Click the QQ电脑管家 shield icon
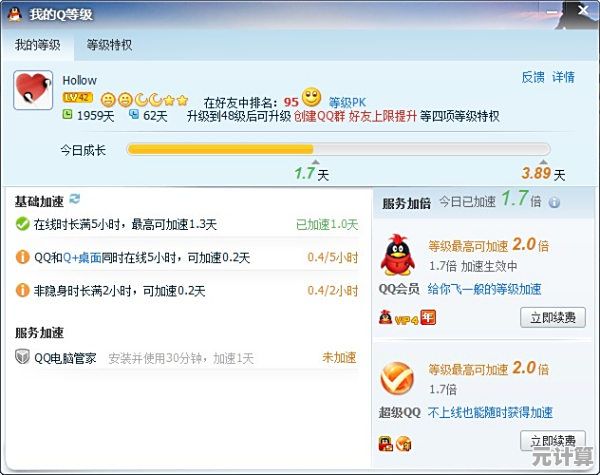 pos(22,357)
